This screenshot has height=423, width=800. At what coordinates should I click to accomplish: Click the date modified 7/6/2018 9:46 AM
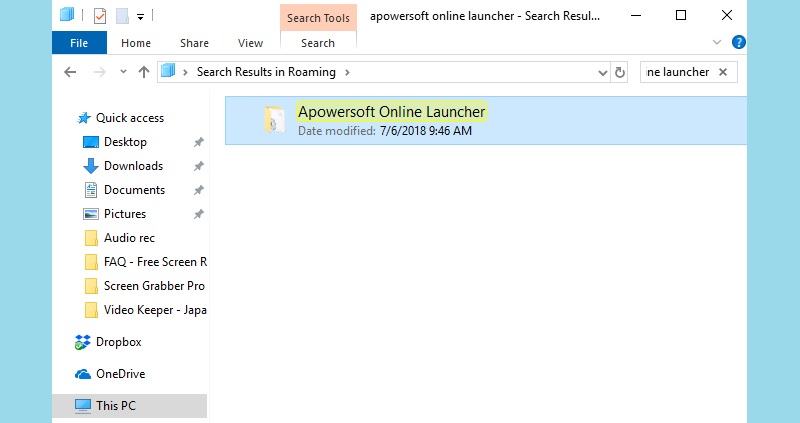coord(426,131)
